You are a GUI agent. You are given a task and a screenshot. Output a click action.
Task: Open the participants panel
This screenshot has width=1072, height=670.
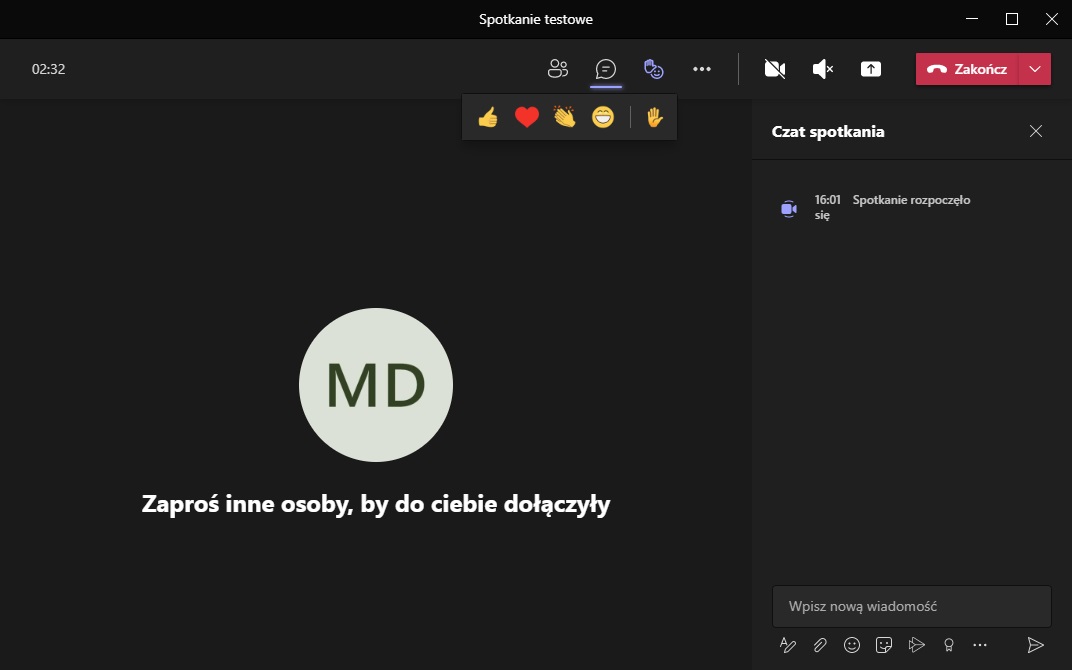coord(558,69)
